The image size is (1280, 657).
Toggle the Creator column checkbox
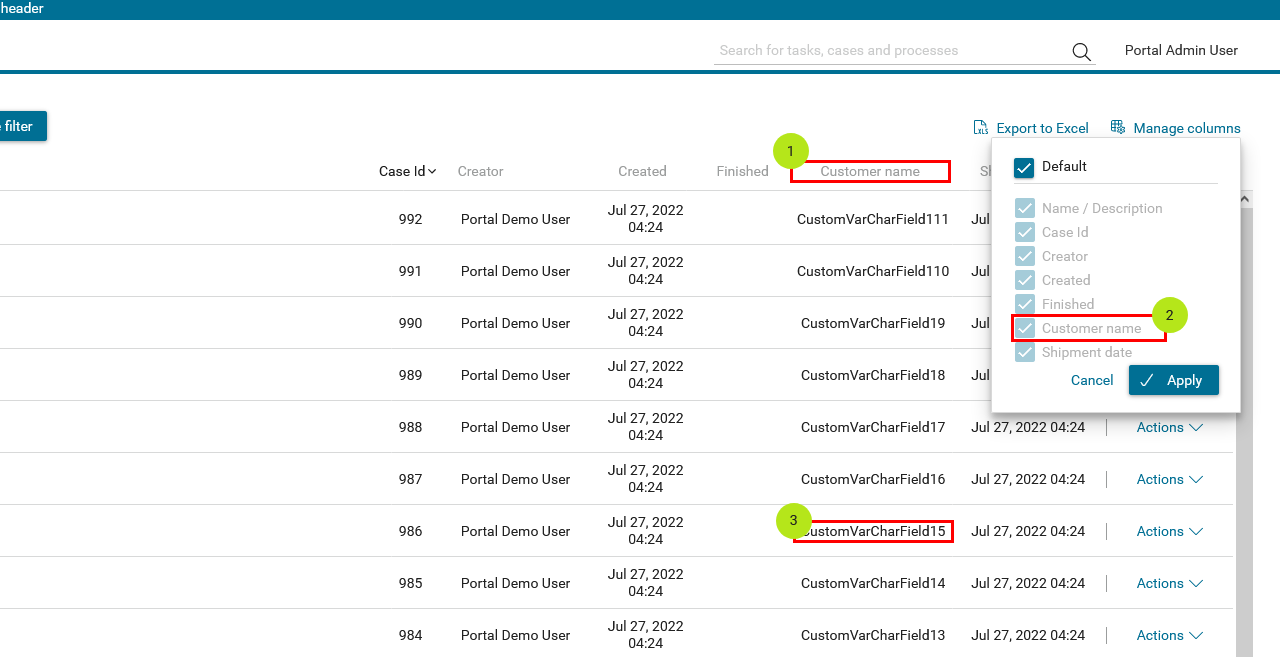[x=1025, y=256]
